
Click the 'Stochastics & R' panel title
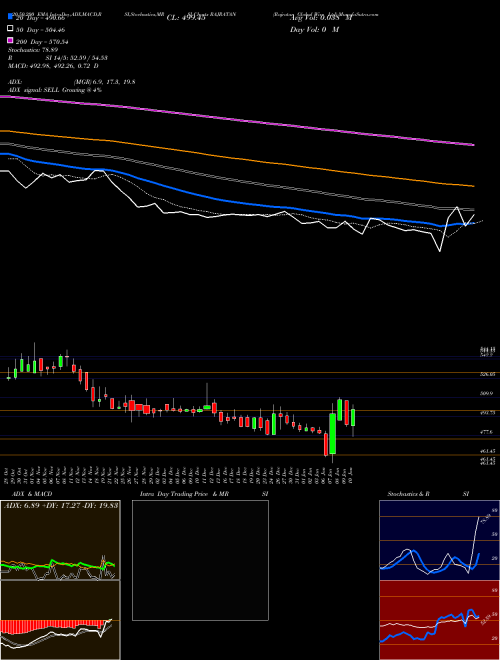click(409, 494)
